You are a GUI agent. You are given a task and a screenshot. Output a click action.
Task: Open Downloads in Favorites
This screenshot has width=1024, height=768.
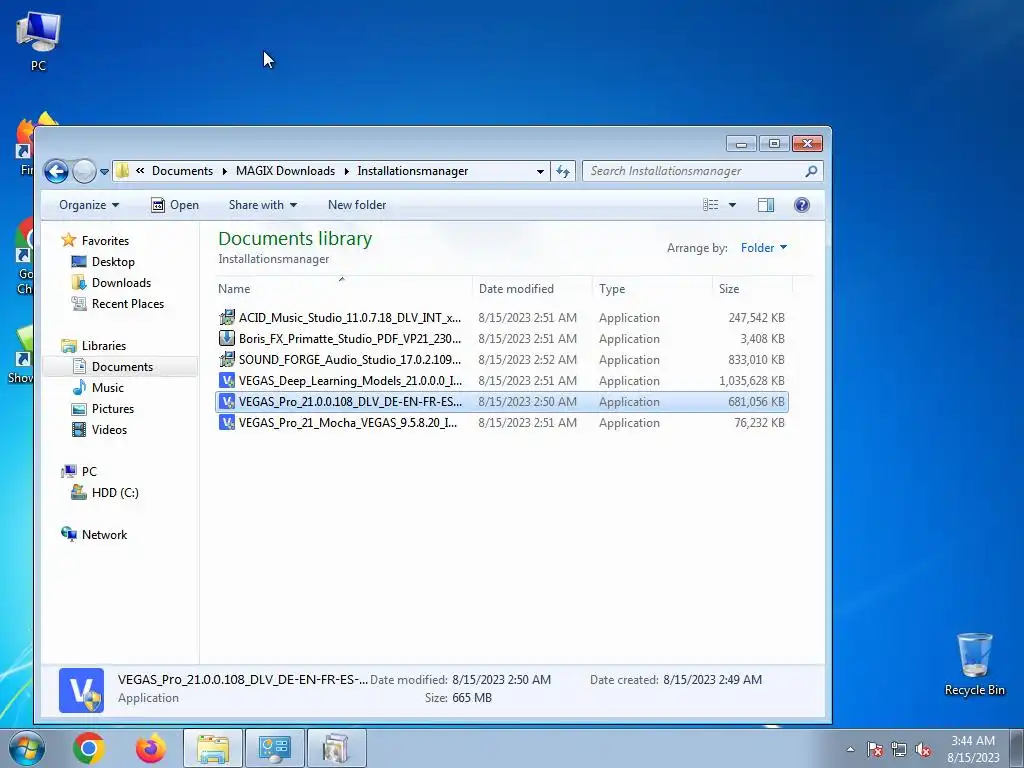point(121,283)
